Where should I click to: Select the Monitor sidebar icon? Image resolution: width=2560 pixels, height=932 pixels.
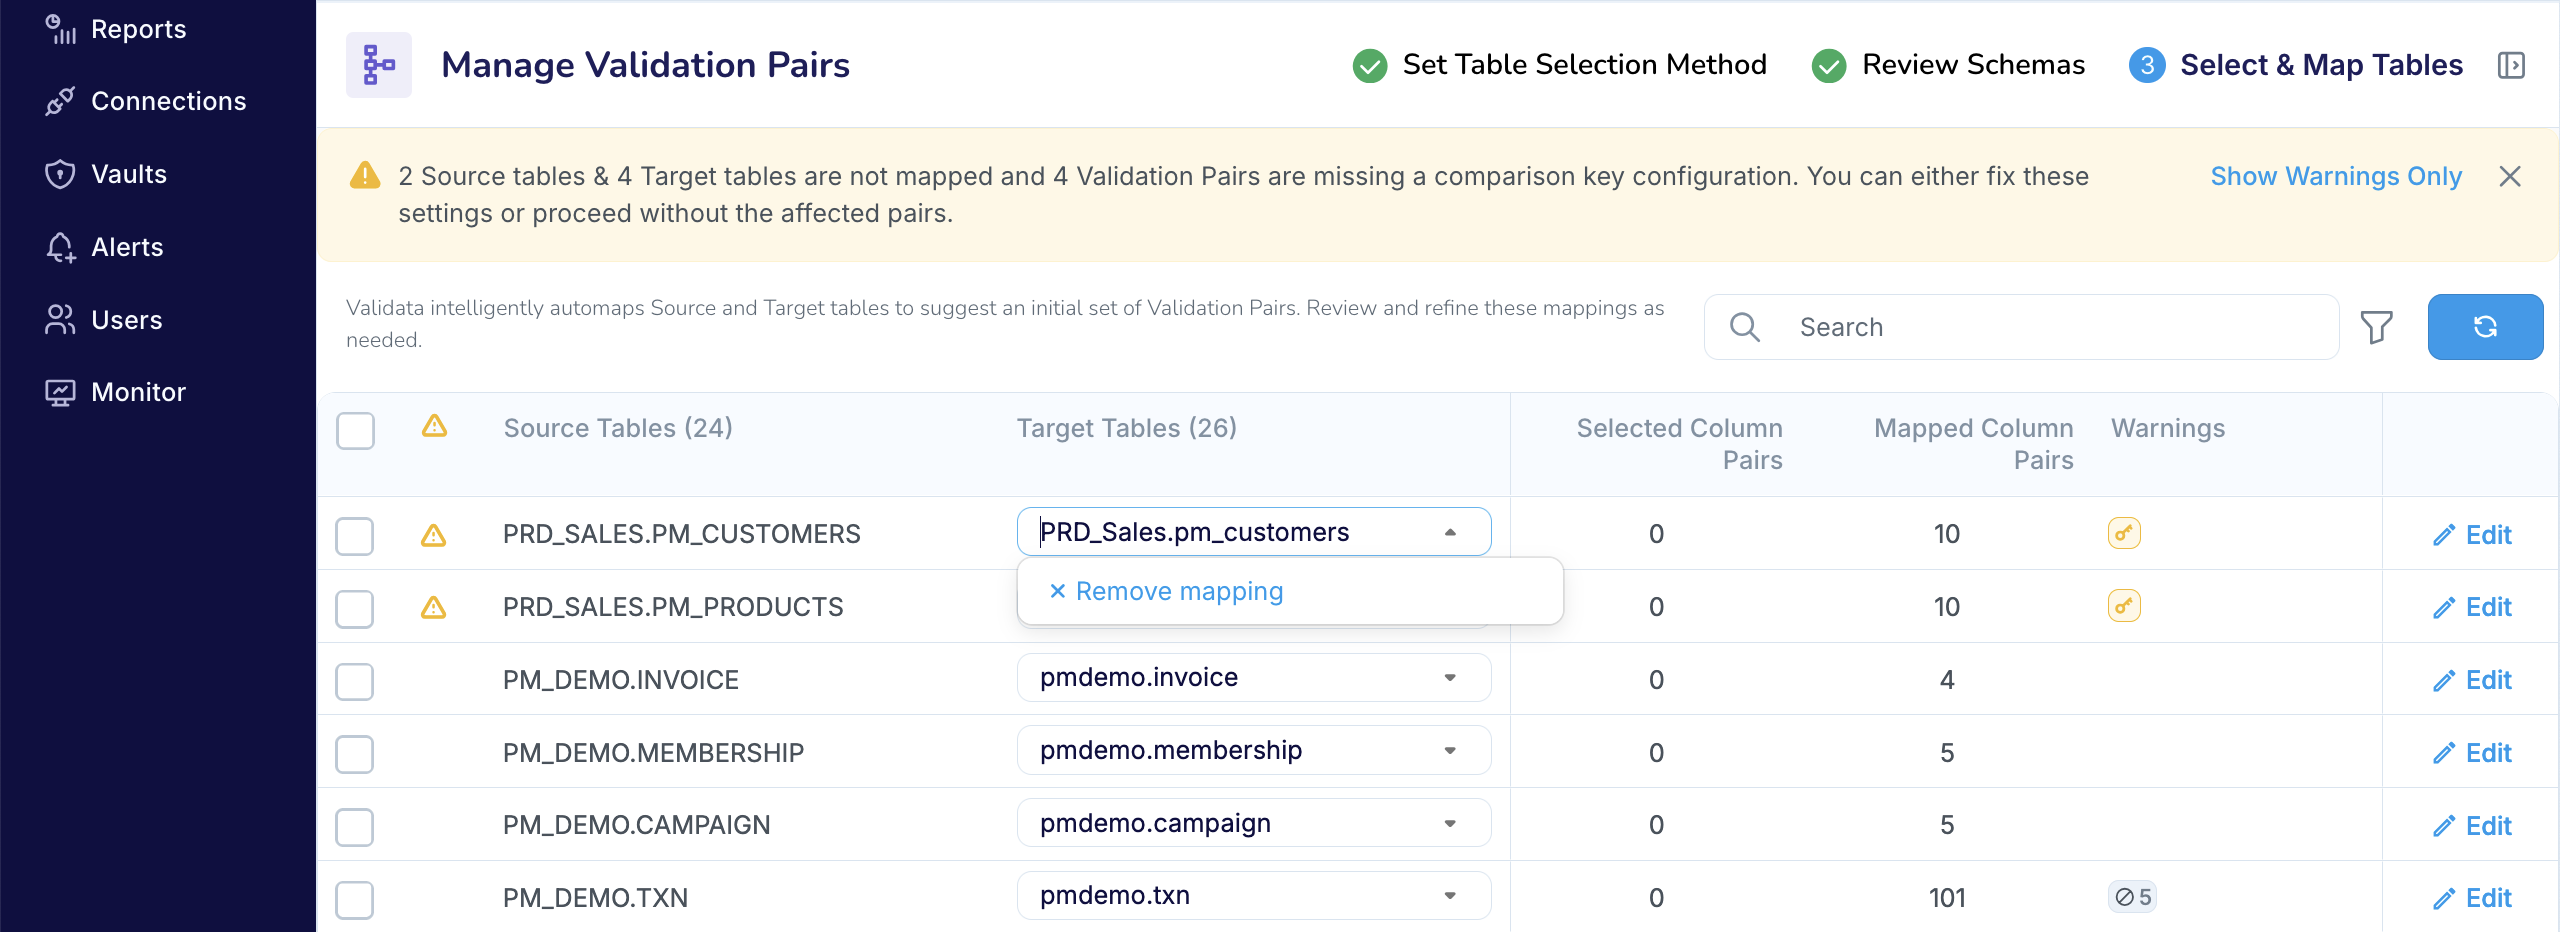pyautogui.click(x=61, y=392)
